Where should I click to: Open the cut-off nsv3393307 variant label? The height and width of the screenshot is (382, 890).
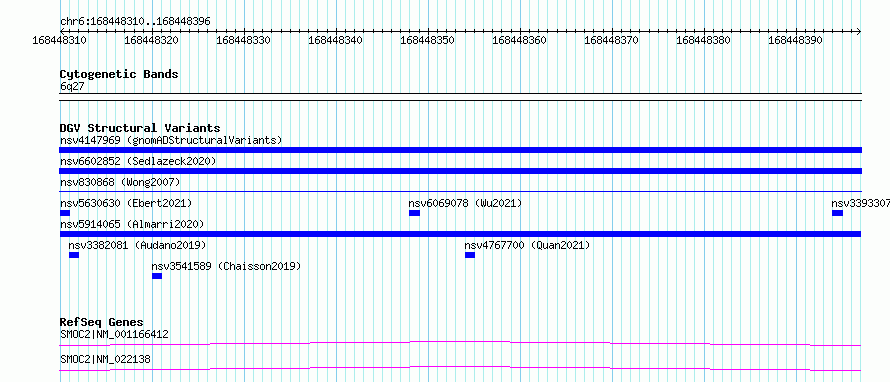(x=860, y=203)
